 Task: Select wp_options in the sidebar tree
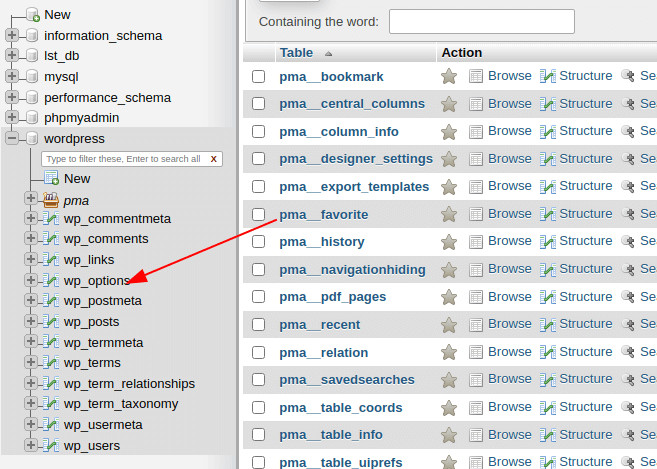tap(96, 280)
